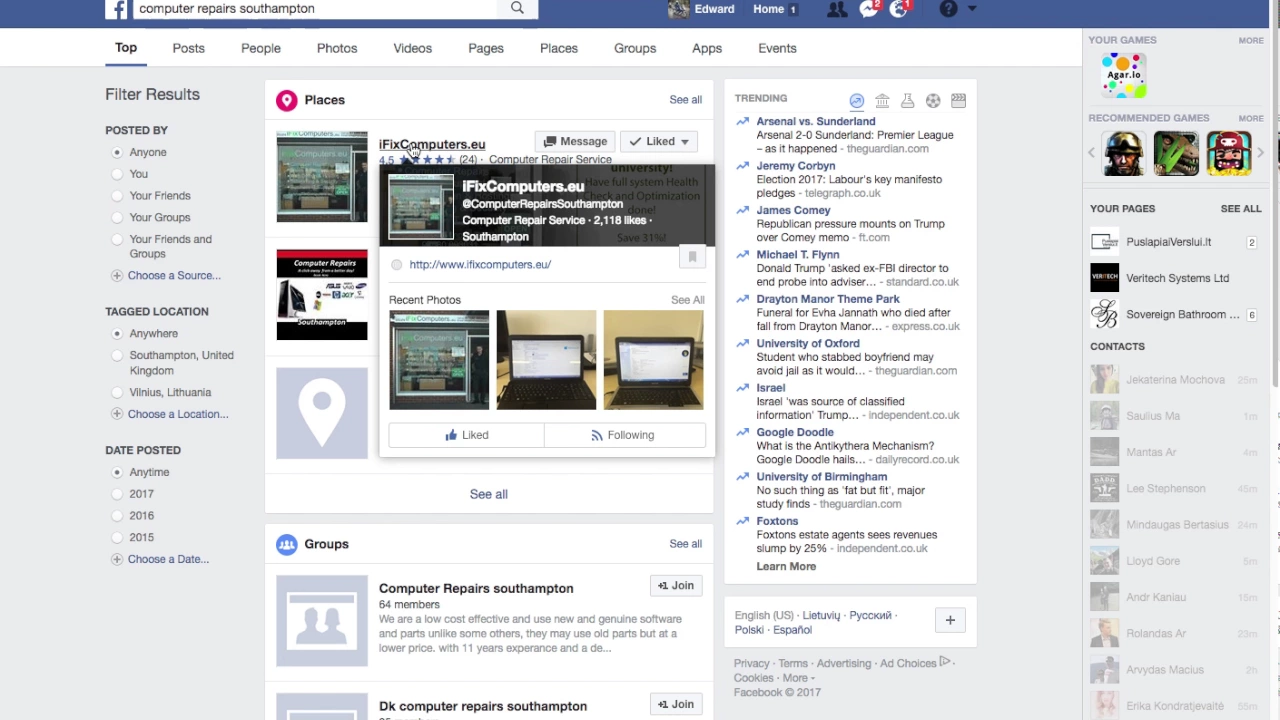Select Posted By Anyone radio

[117, 152]
